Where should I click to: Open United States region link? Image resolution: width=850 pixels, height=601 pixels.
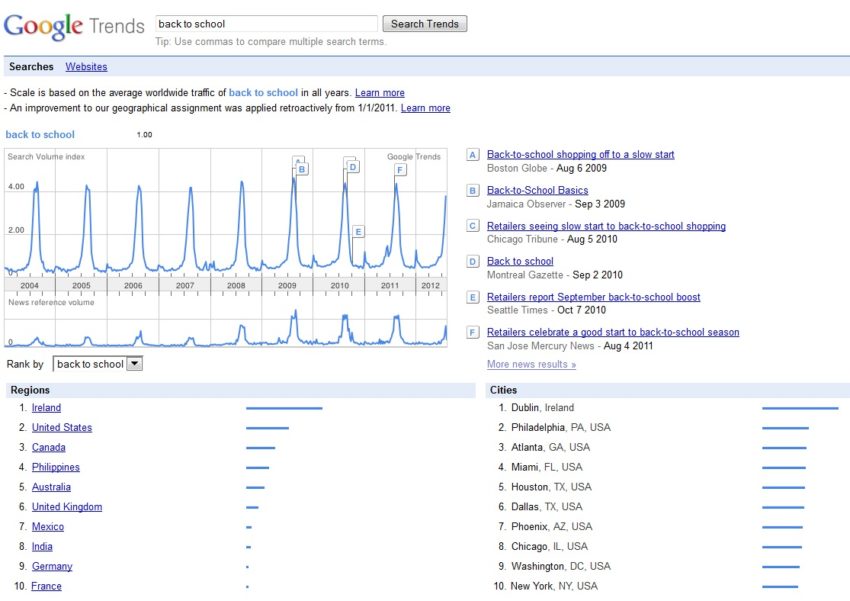[62, 428]
